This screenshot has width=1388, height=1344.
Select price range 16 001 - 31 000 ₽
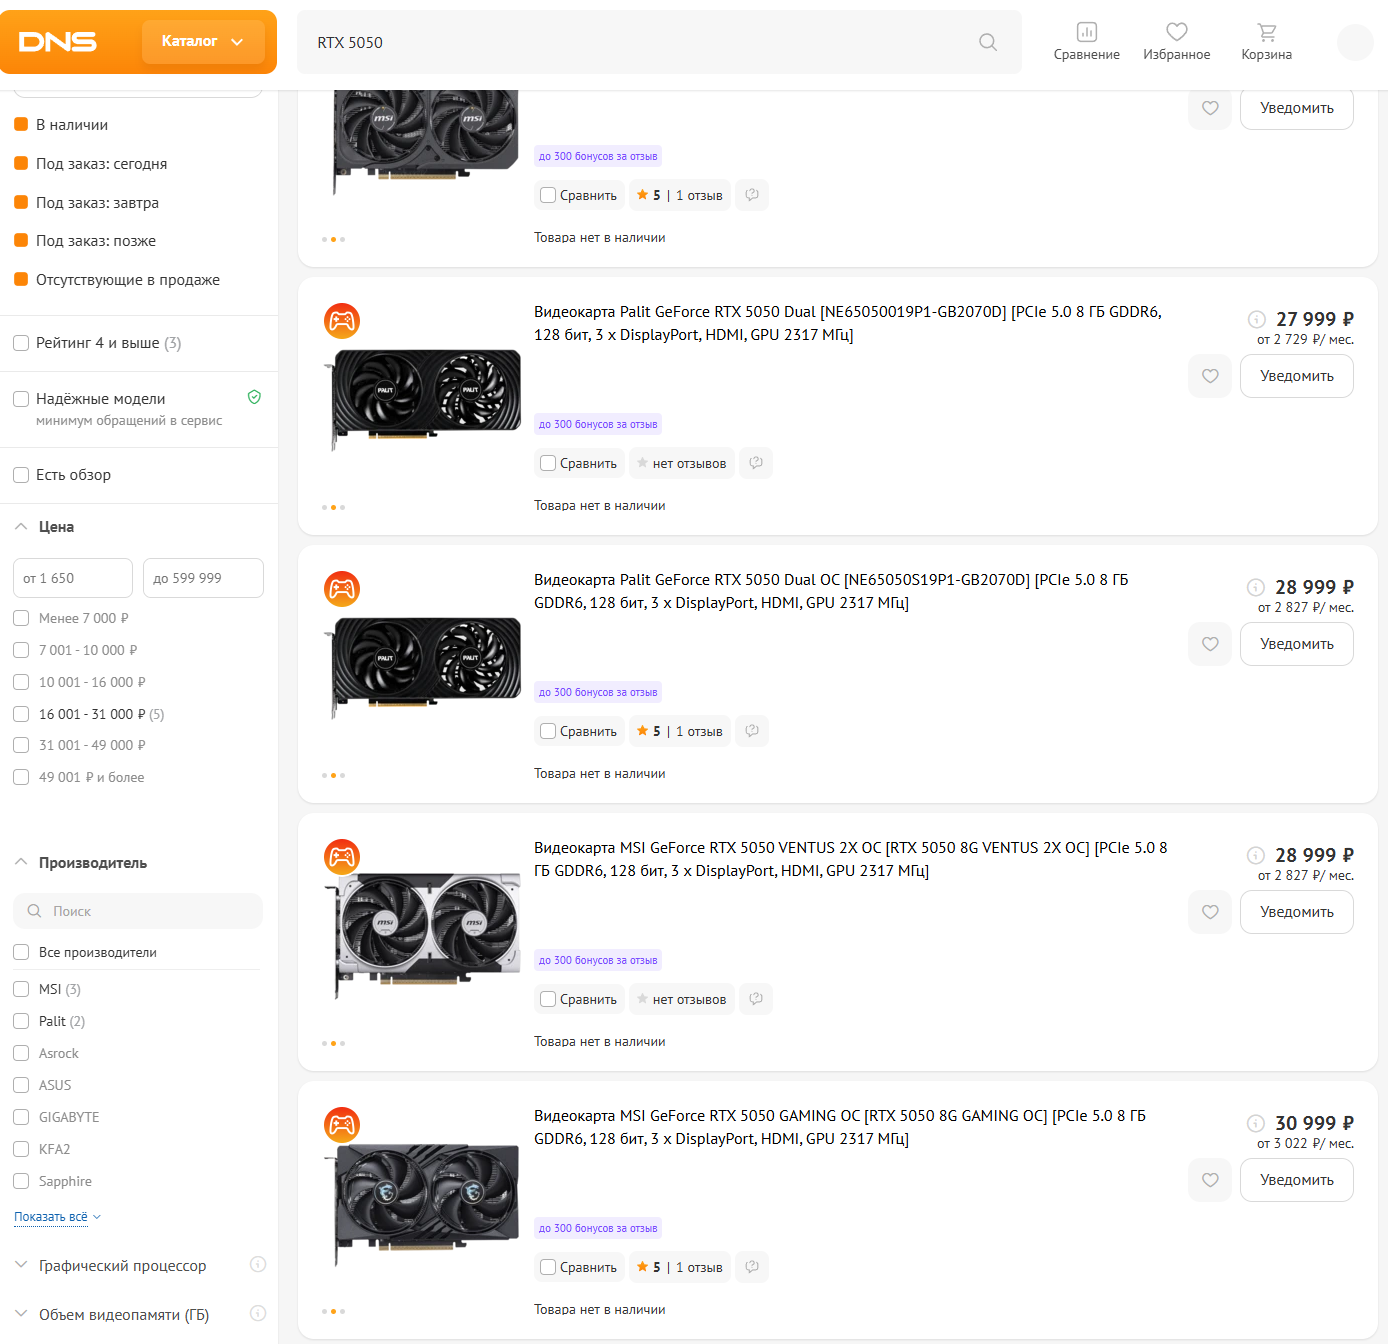click(x=21, y=714)
